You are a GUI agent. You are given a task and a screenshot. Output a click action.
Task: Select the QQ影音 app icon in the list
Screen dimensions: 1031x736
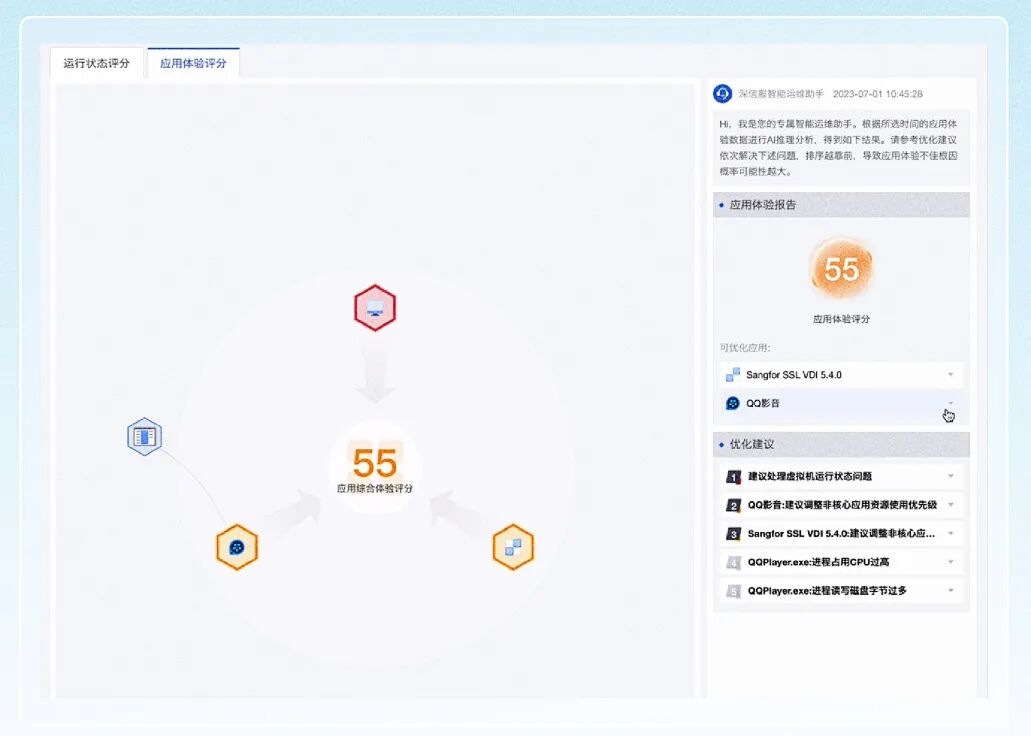731,402
